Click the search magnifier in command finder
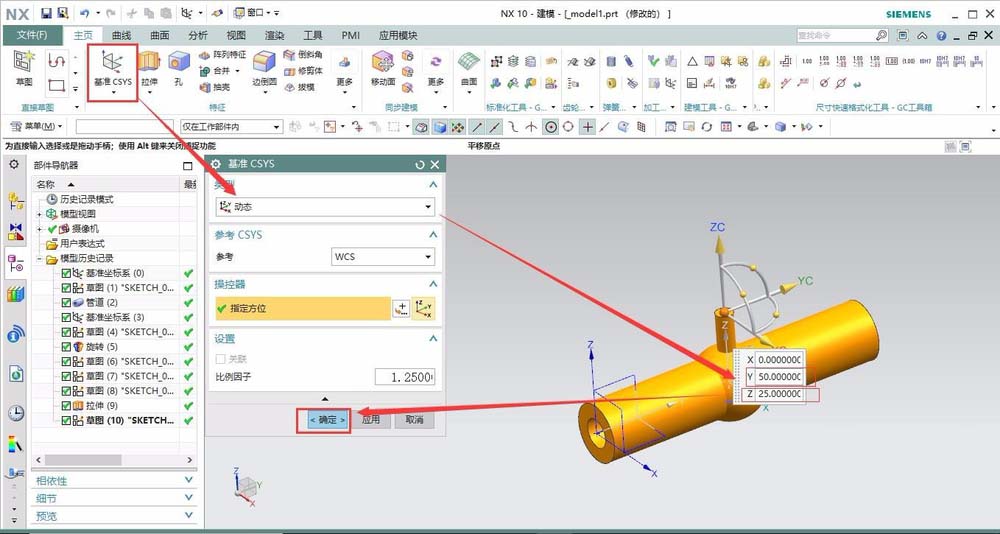 pyautogui.click(x=881, y=36)
